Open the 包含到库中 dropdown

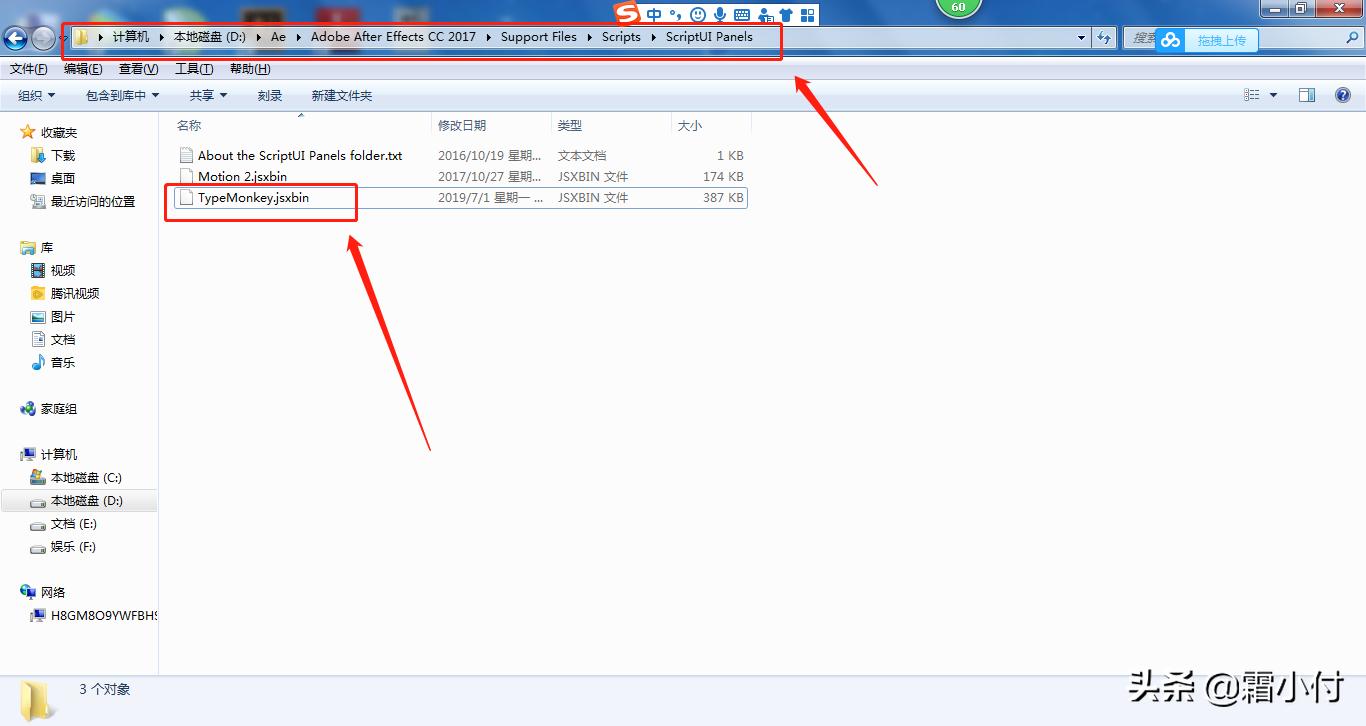[122, 96]
